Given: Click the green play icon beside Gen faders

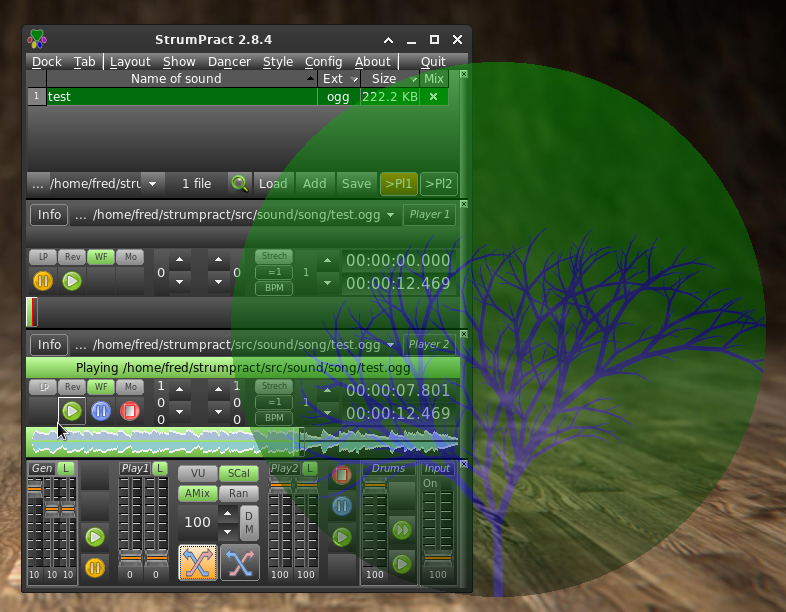Looking at the screenshot, I should tap(95, 537).
